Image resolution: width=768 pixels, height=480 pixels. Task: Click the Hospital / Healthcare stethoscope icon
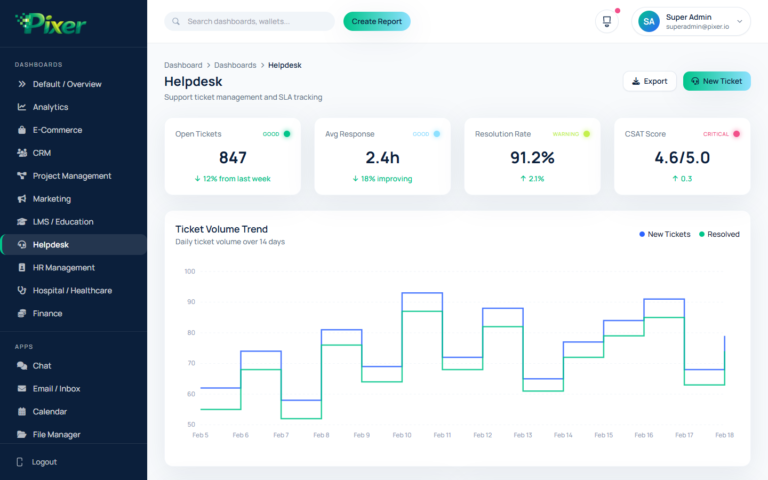click(22, 291)
